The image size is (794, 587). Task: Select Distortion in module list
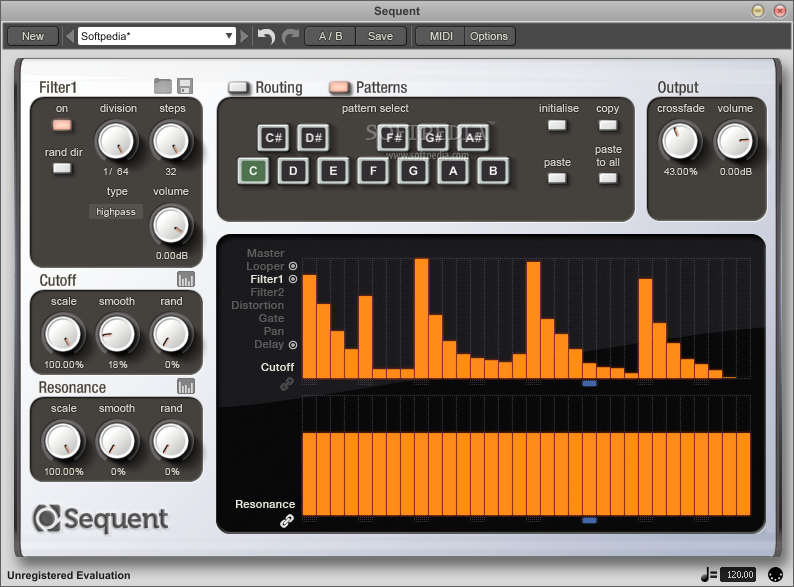click(x=257, y=305)
